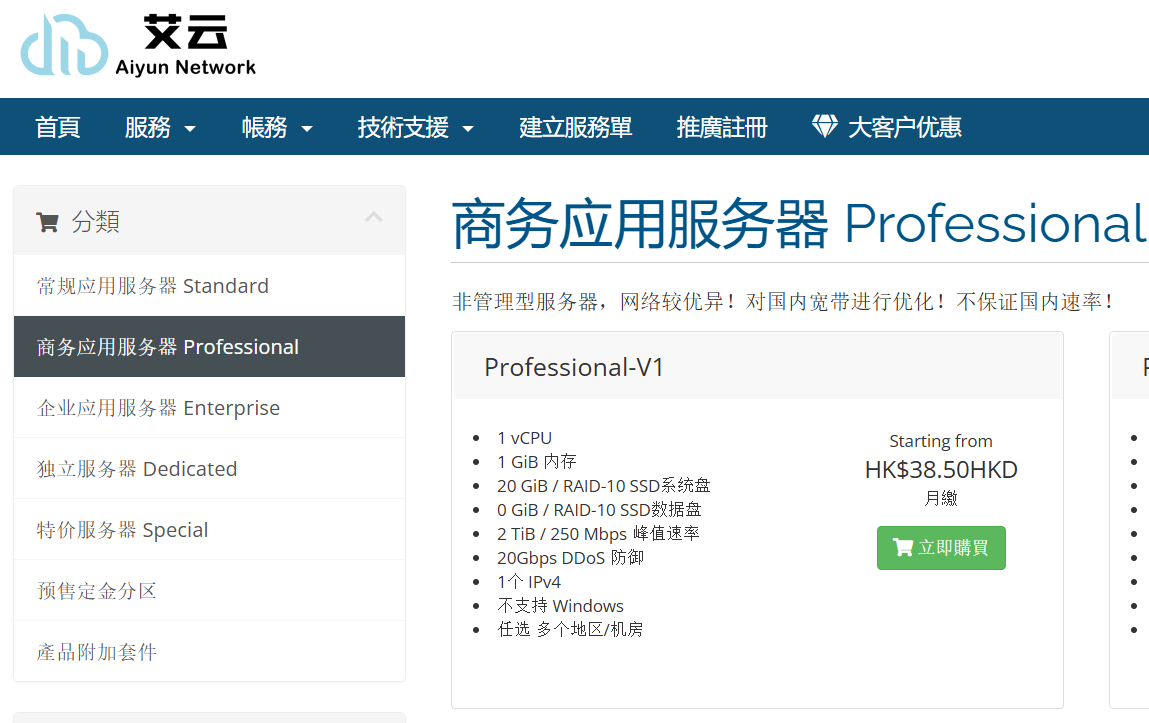Expand the 服務 dropdown menu
This screenshot has width=1149, height=723.
(x=160, y=127)
